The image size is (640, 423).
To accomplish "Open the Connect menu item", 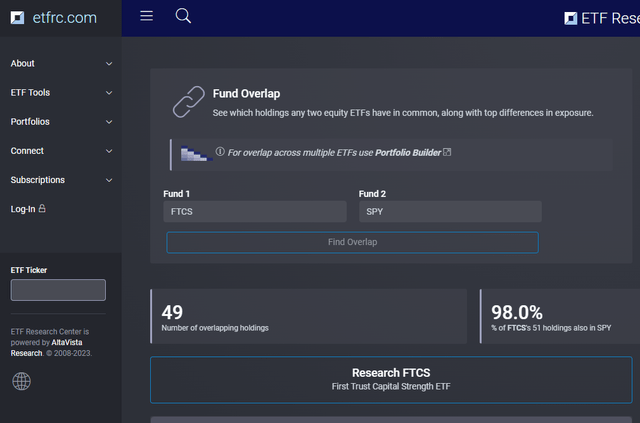I will (x=27, y=151).
